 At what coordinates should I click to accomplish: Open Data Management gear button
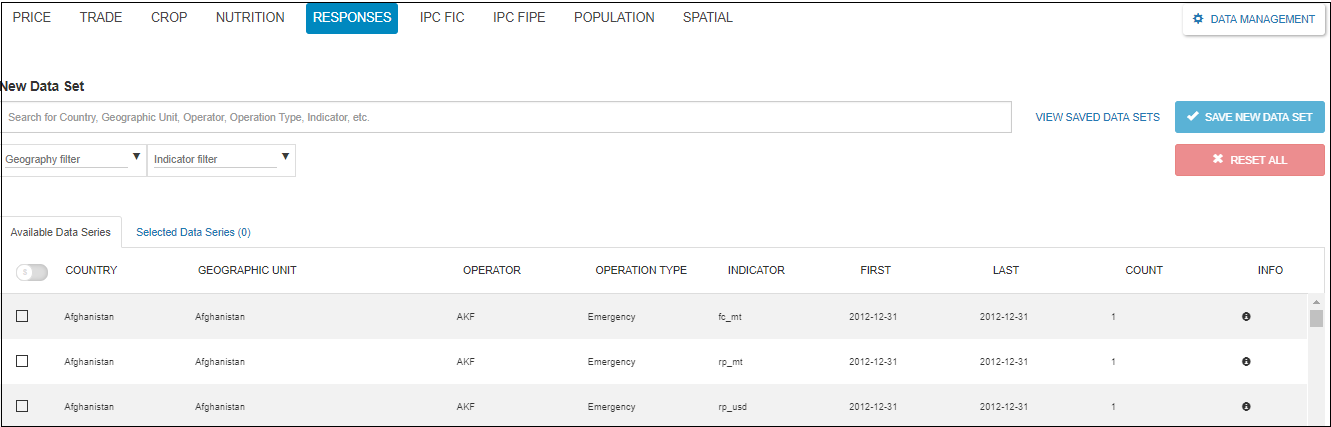pyautogui.click(x=1253, y=19)
